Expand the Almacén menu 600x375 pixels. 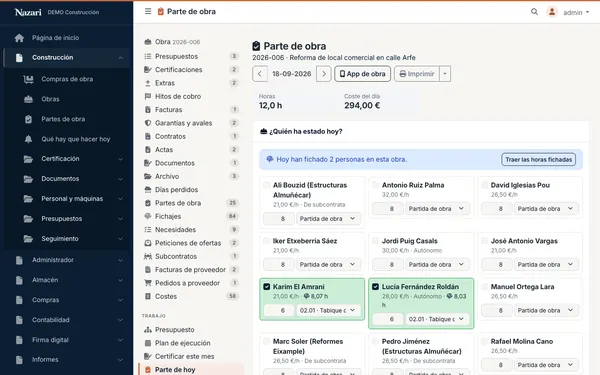pos(68,280)
